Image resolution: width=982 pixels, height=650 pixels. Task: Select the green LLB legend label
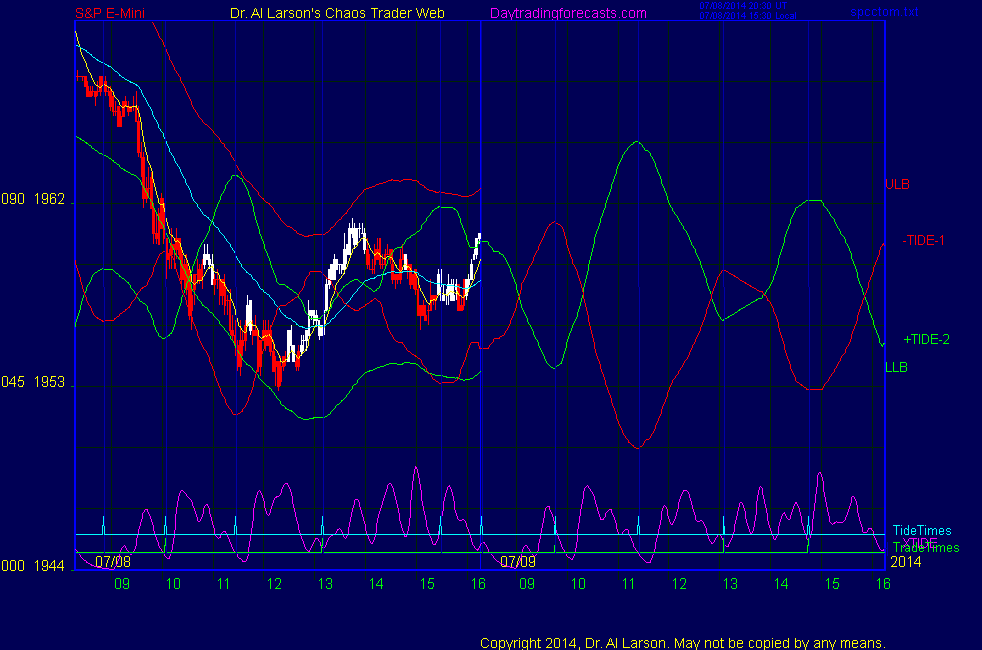pos(896,367)
